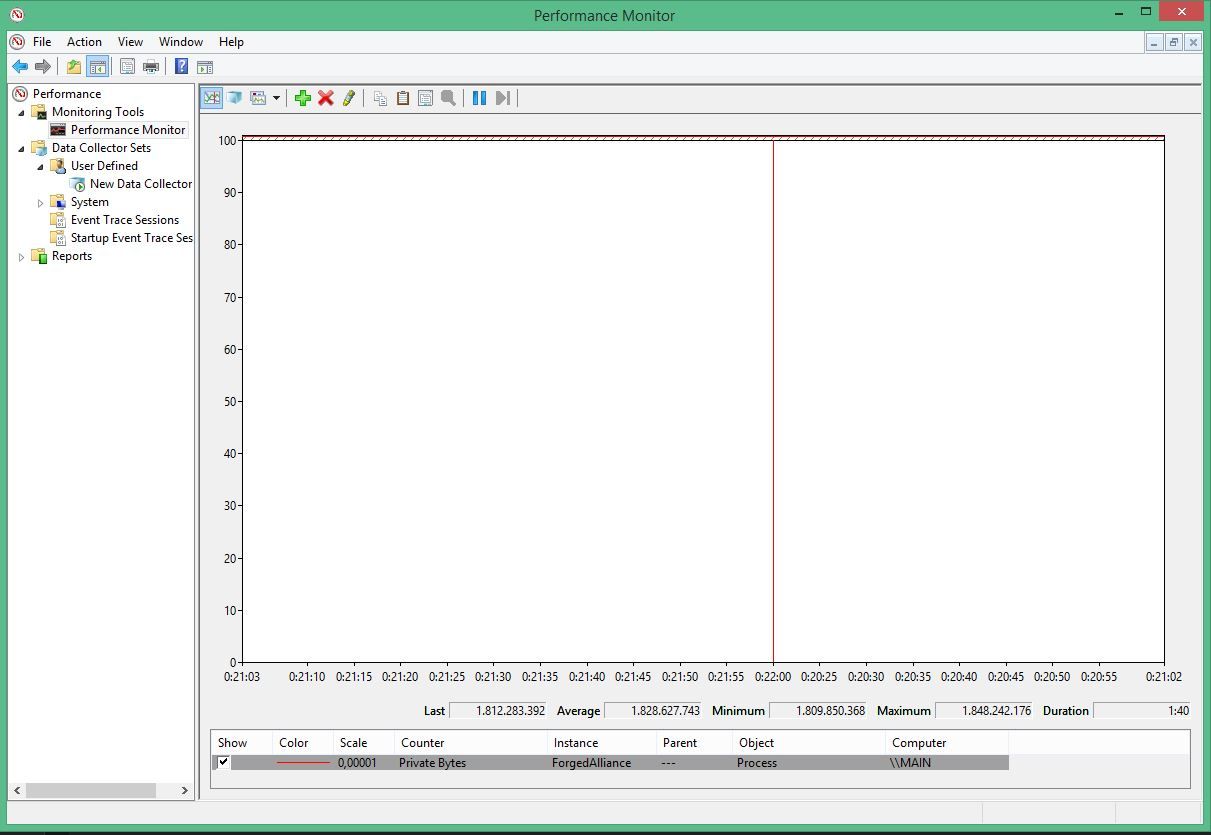Click the tree pane scrollbar right arrow
This screenshot has width=1211, height=835.
coord(185,790)
